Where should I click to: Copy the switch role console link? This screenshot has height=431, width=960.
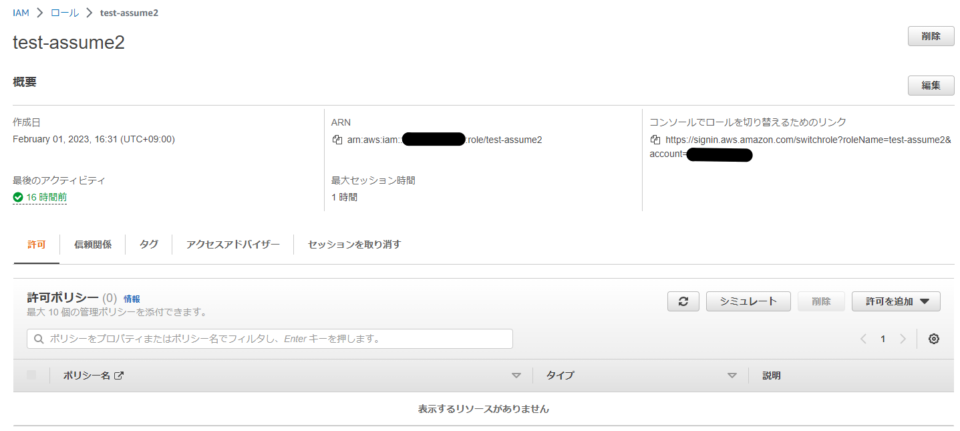(x=655, y=140)
